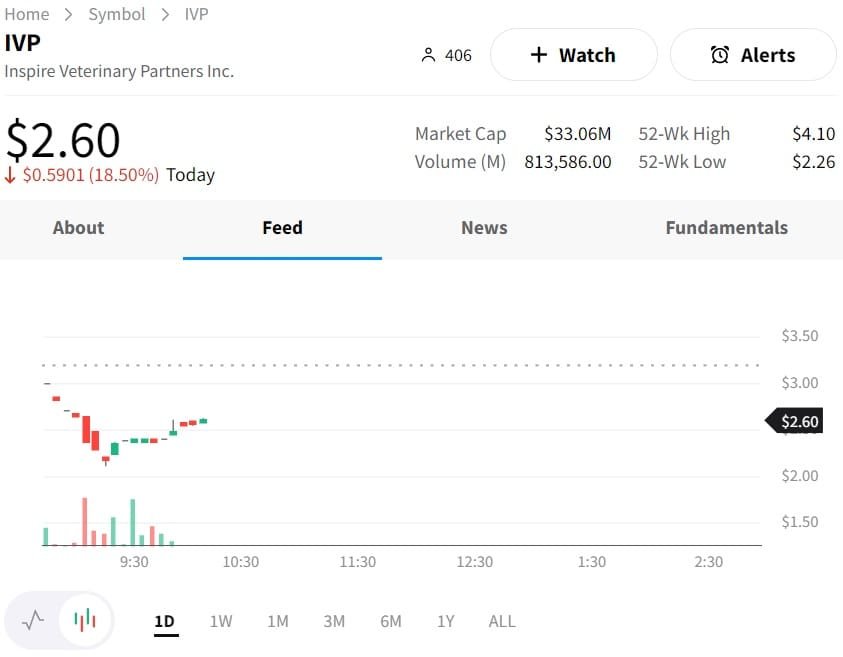Switch to candlestick chart view icon

click(86, 620)
